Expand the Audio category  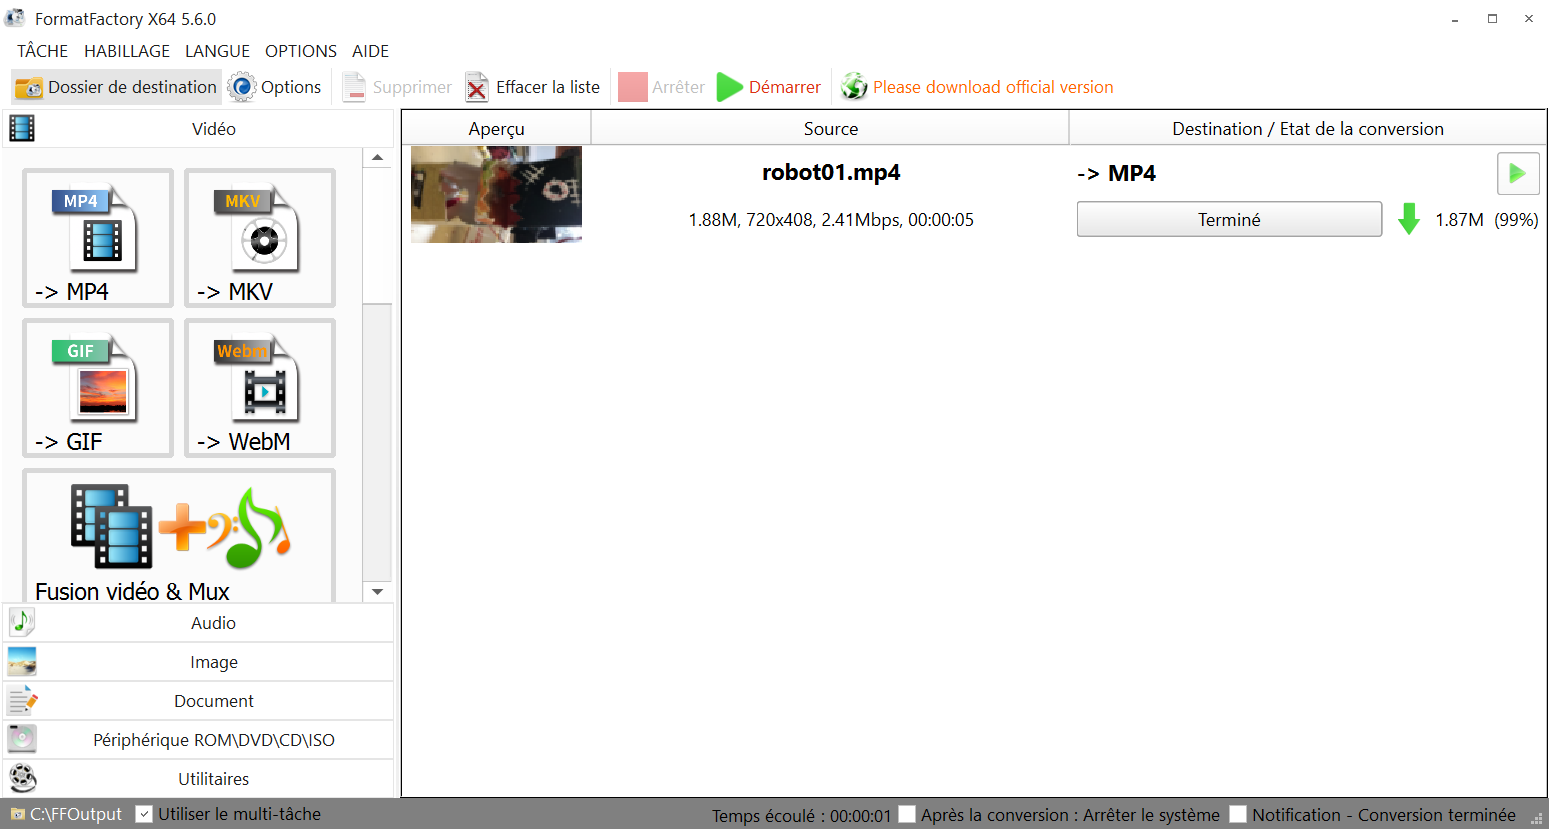click(198, 623)
